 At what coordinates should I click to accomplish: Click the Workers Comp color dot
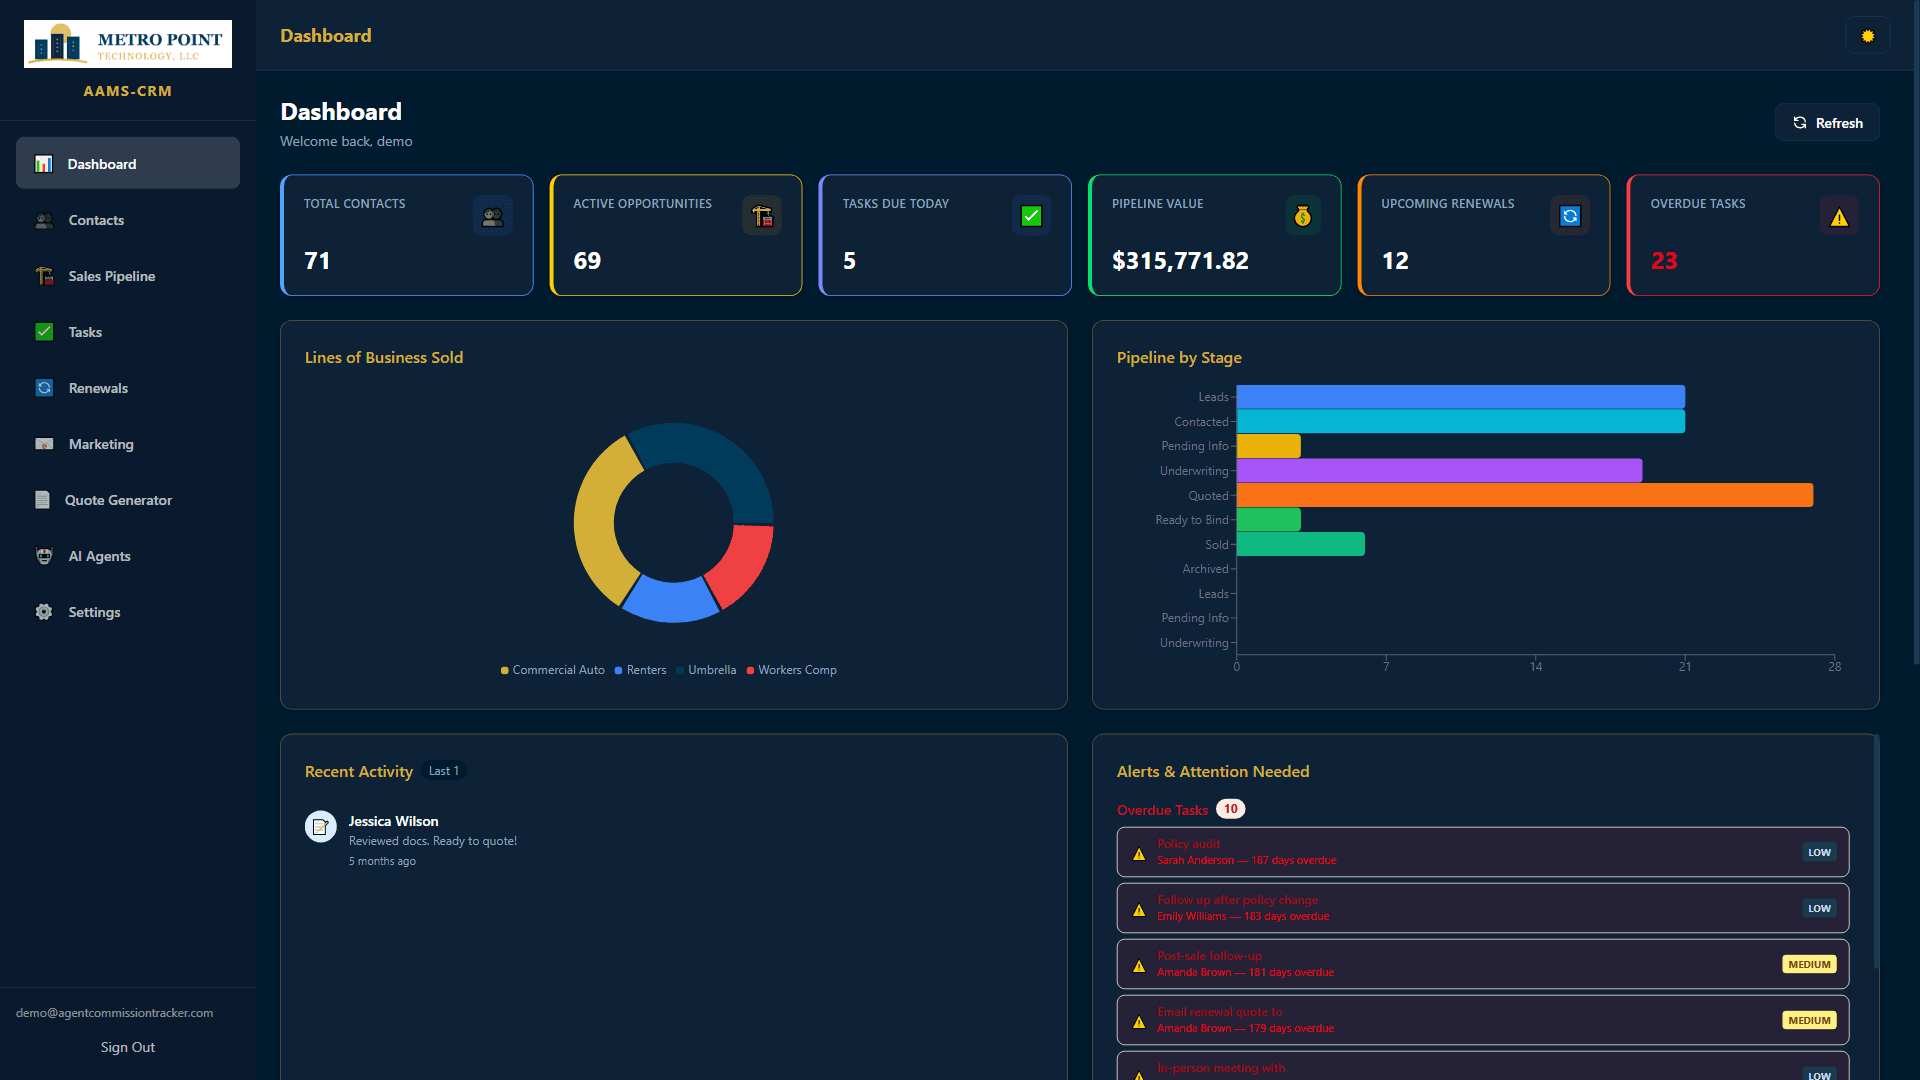click(x=751, y=670)
